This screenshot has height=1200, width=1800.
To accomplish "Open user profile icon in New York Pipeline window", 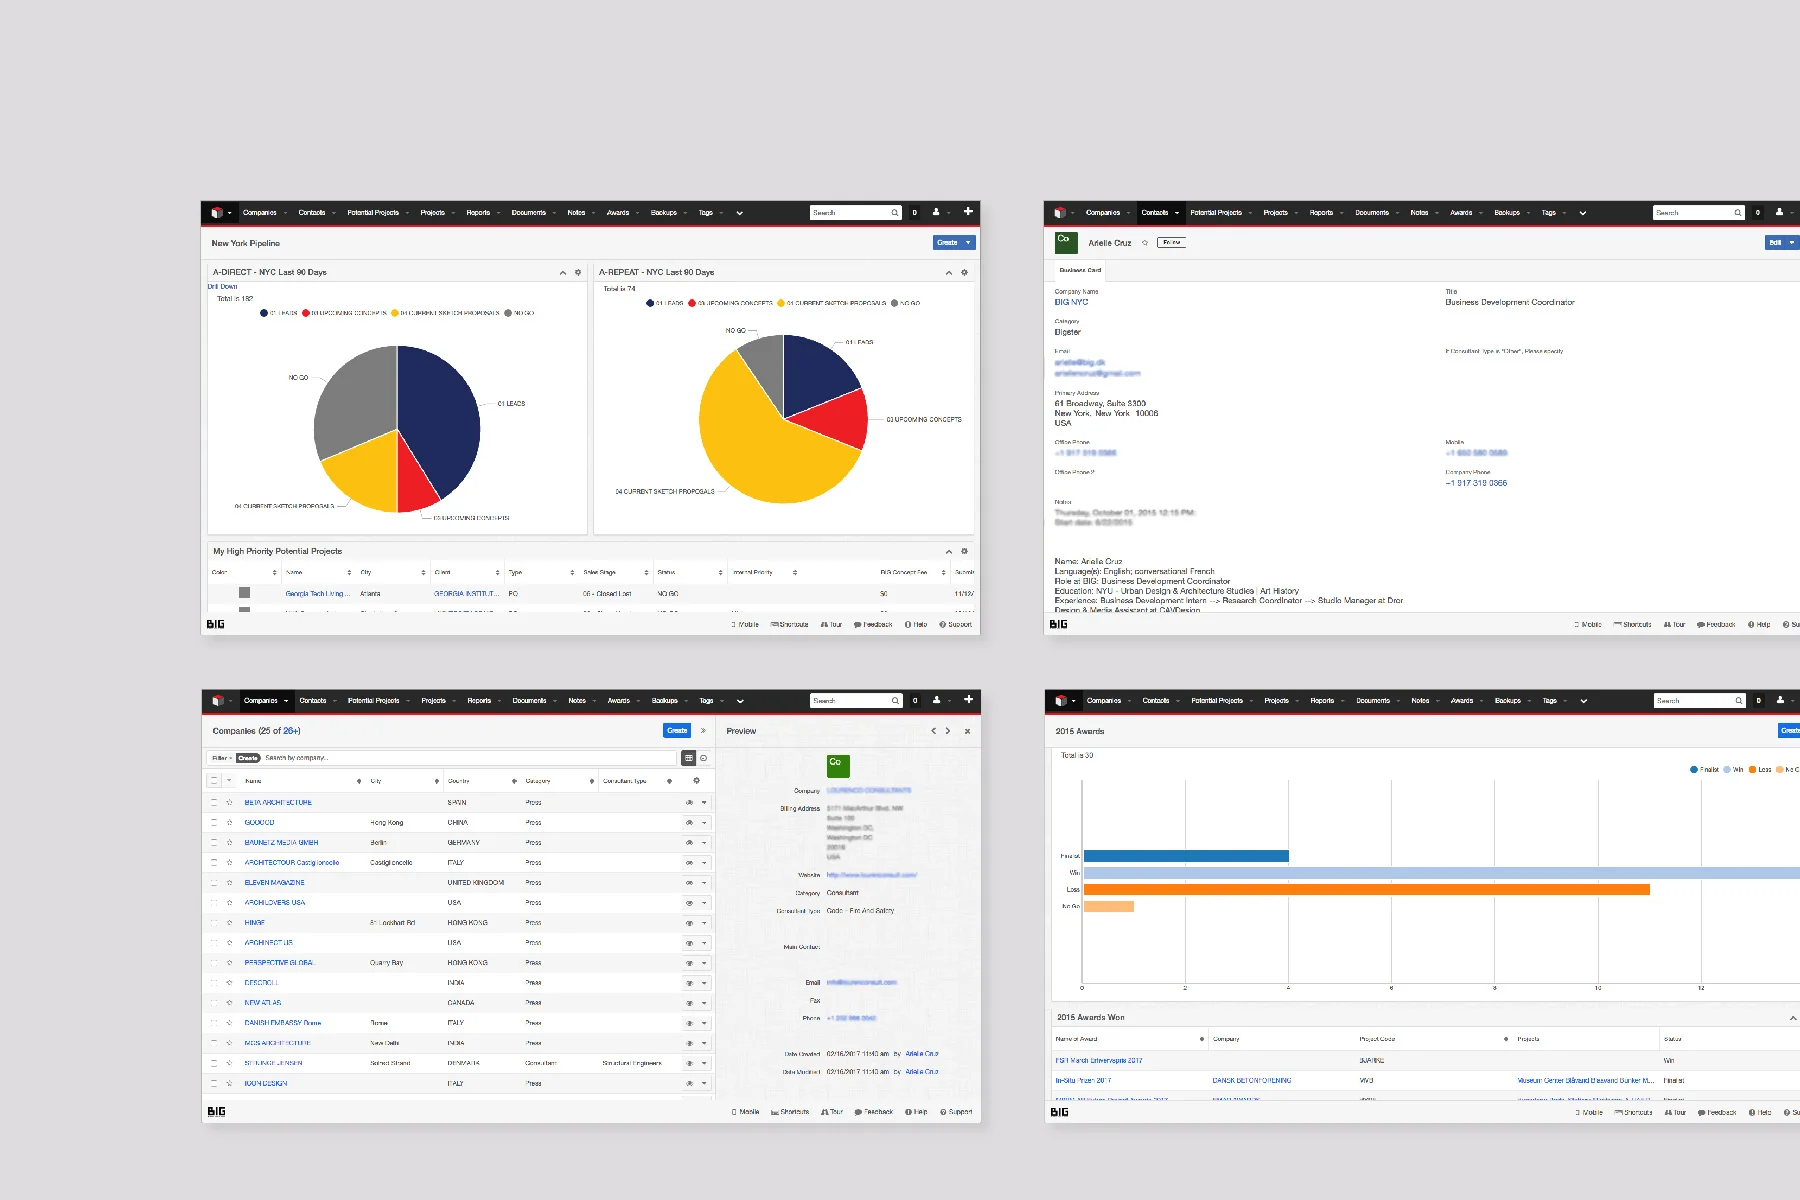I will point(936,212).
